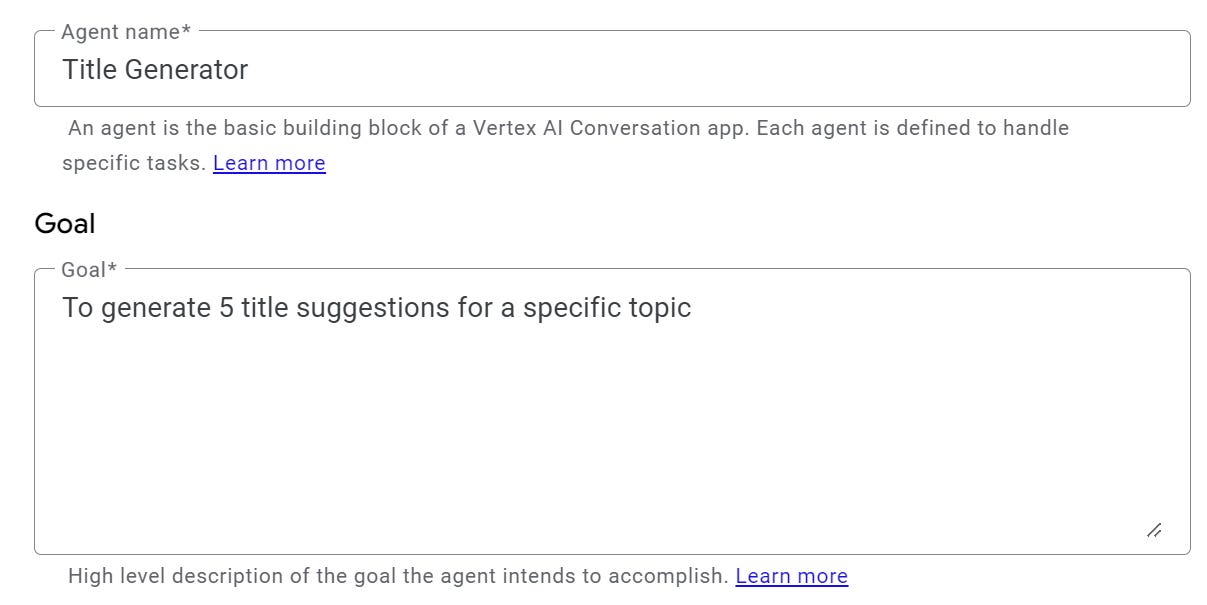Open the agent description "Learn more" link

click(269, 163)
